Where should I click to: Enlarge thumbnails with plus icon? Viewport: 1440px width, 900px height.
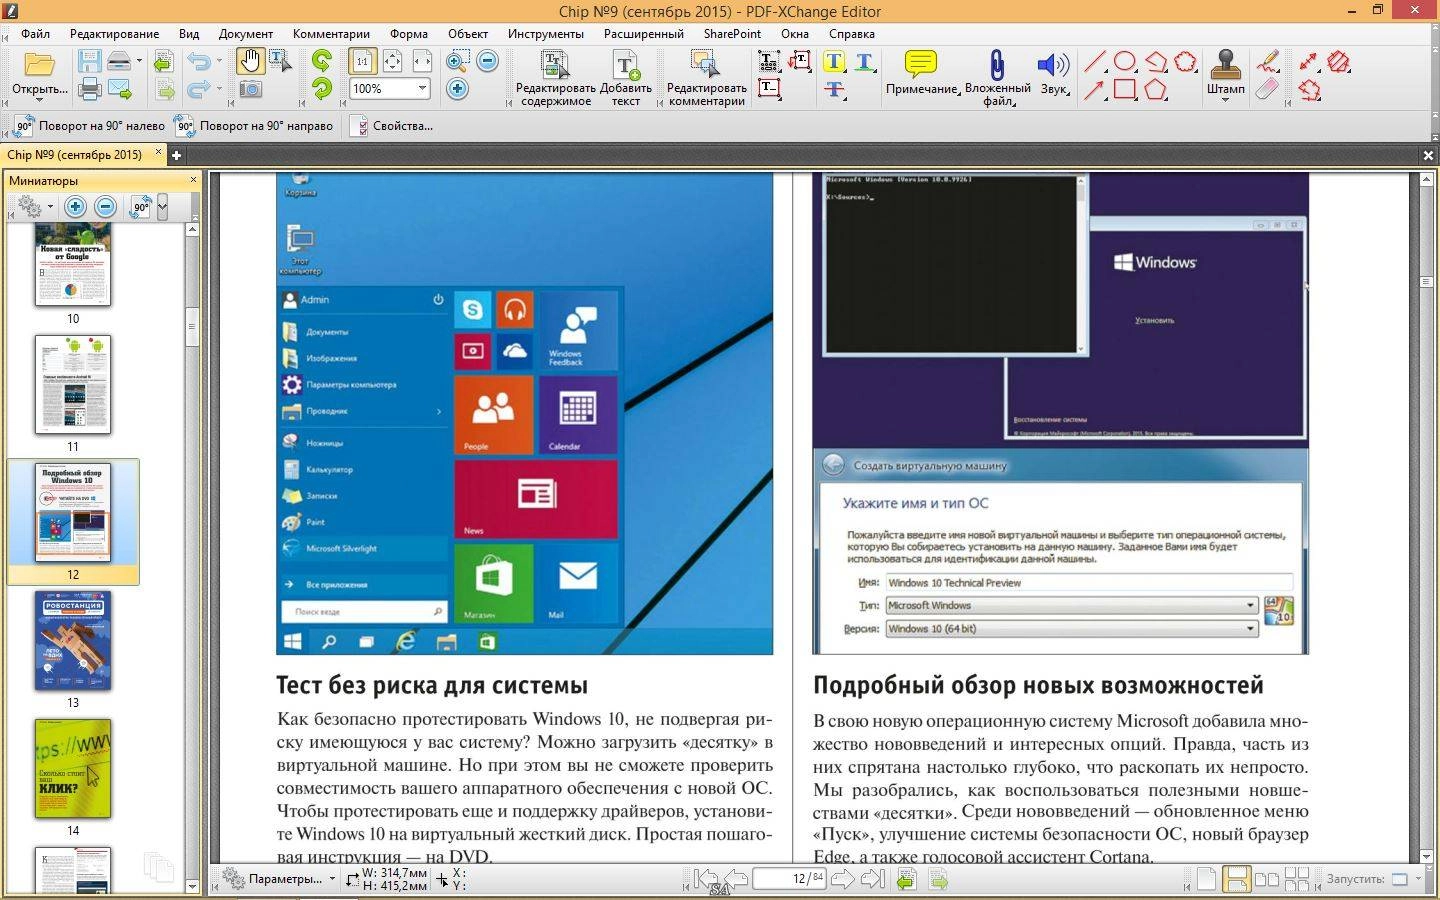[x=75, y=207]
